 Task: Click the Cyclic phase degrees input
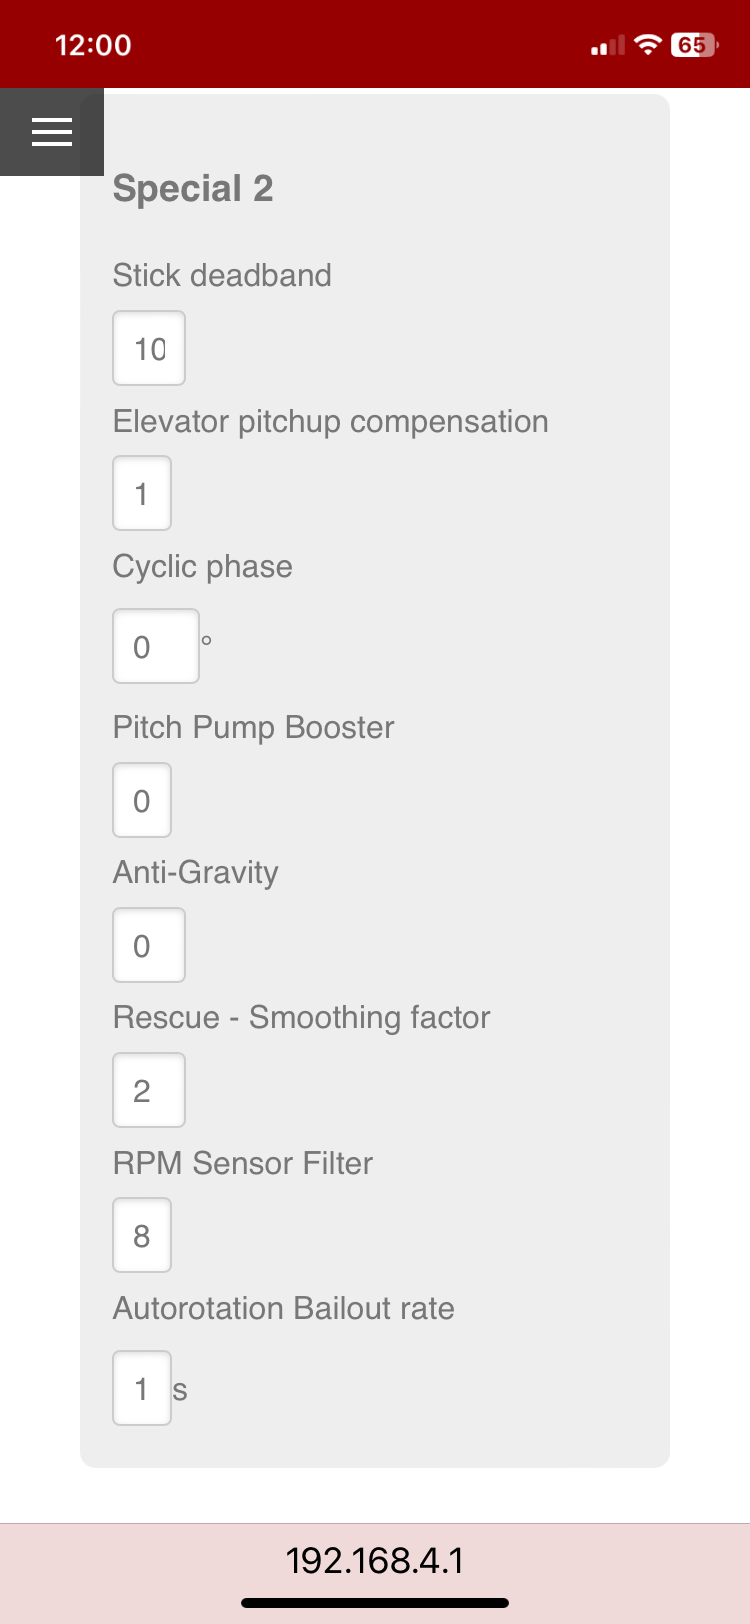coord(156,646)
